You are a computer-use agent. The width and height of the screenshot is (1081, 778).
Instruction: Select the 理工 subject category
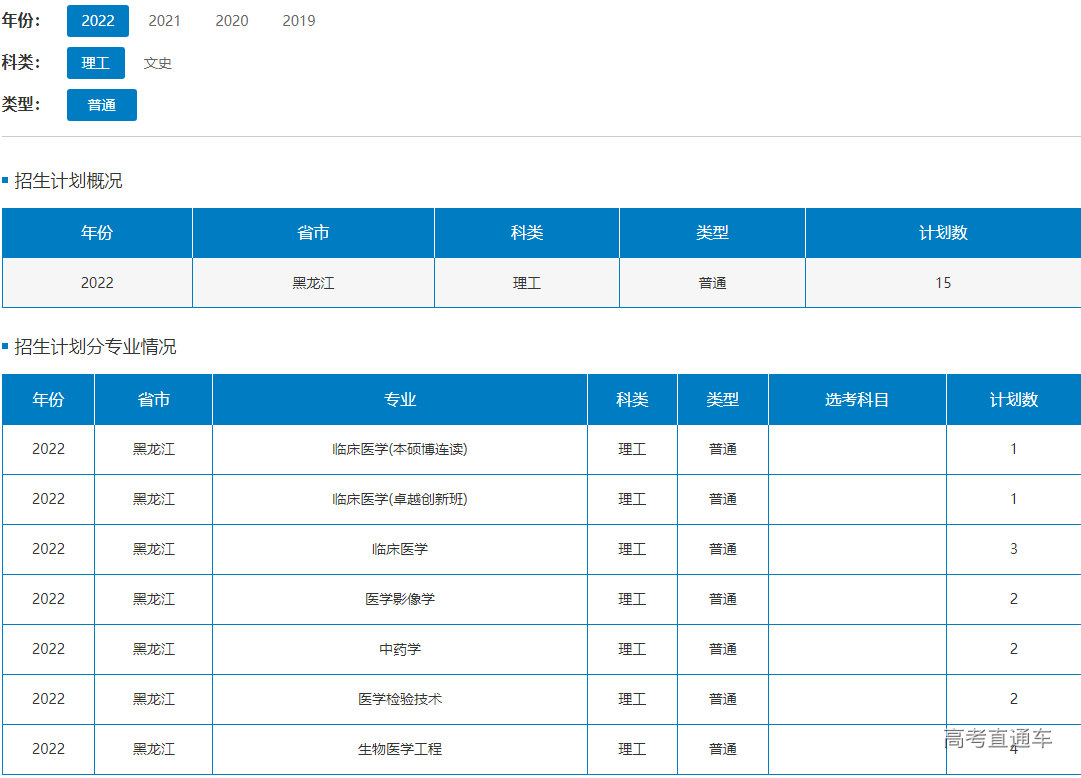(x=96, y=63)
